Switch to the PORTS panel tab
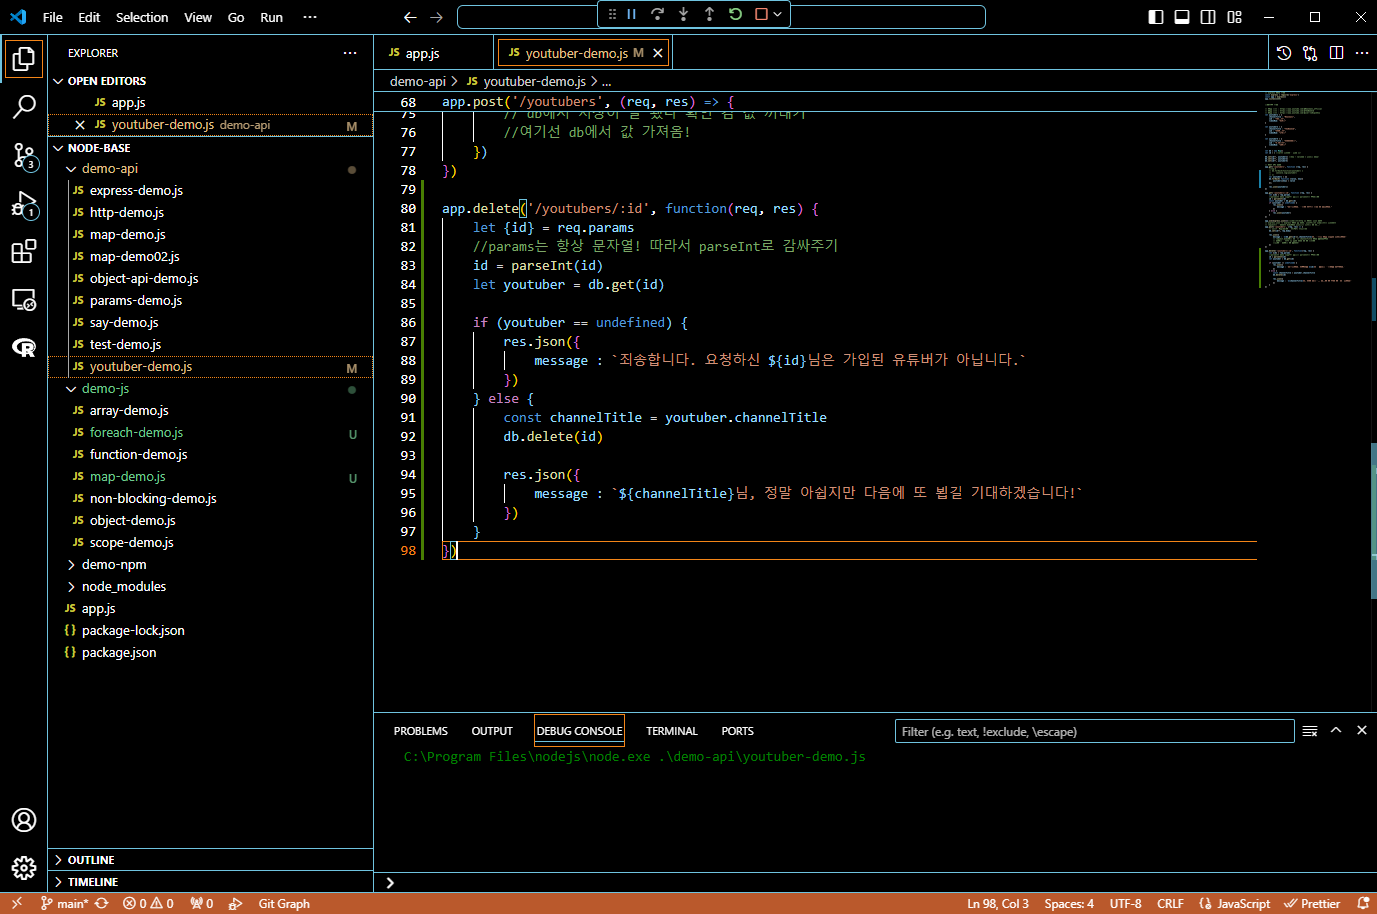 tap(738, 731)
